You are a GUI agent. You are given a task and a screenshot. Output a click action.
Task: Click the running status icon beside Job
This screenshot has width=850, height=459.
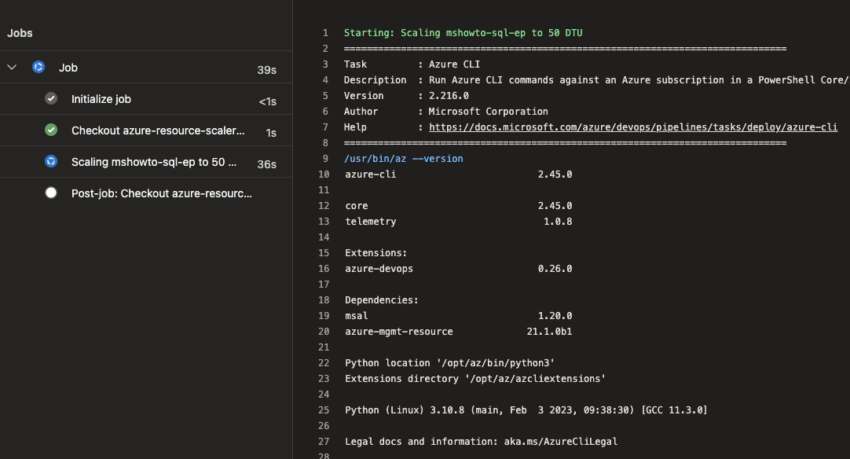click(x=38, y=68)
